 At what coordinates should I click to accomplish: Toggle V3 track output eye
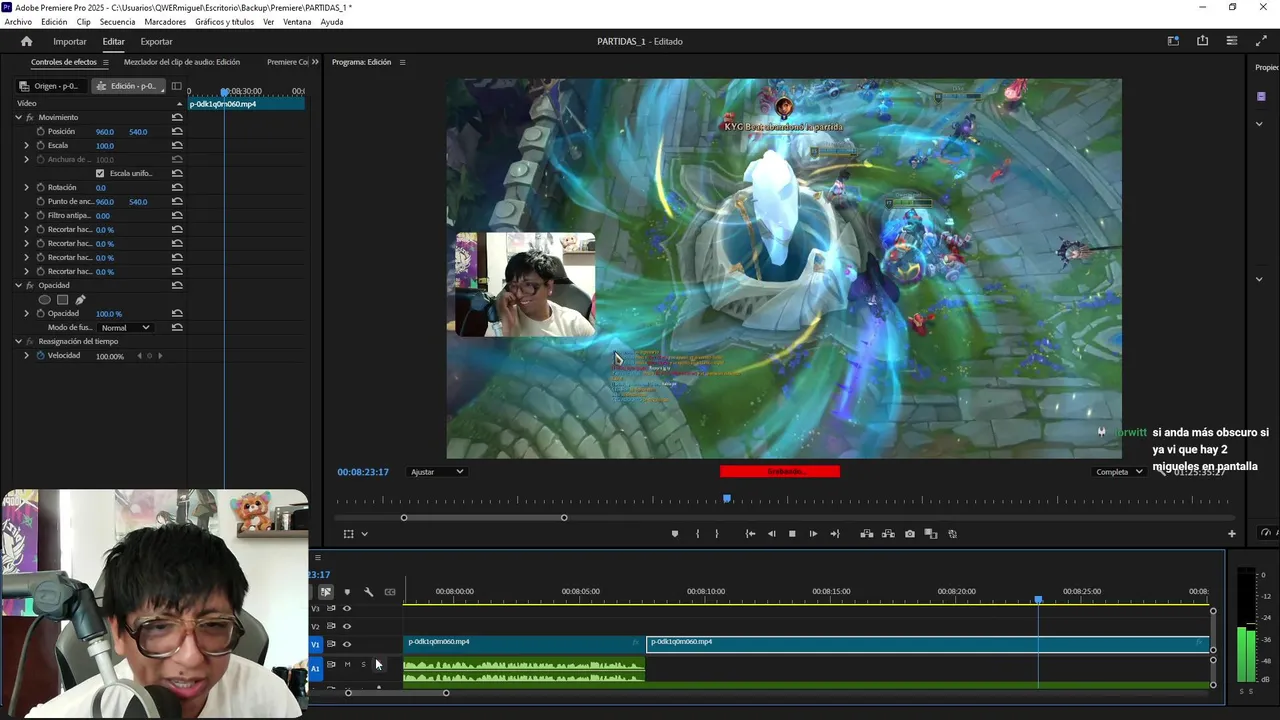347,608
